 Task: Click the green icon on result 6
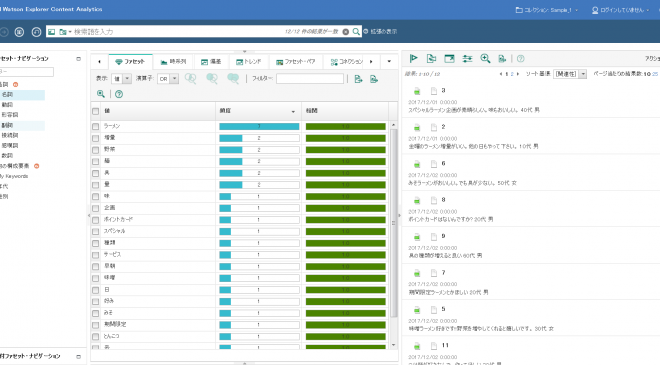(x=417, y=164)
